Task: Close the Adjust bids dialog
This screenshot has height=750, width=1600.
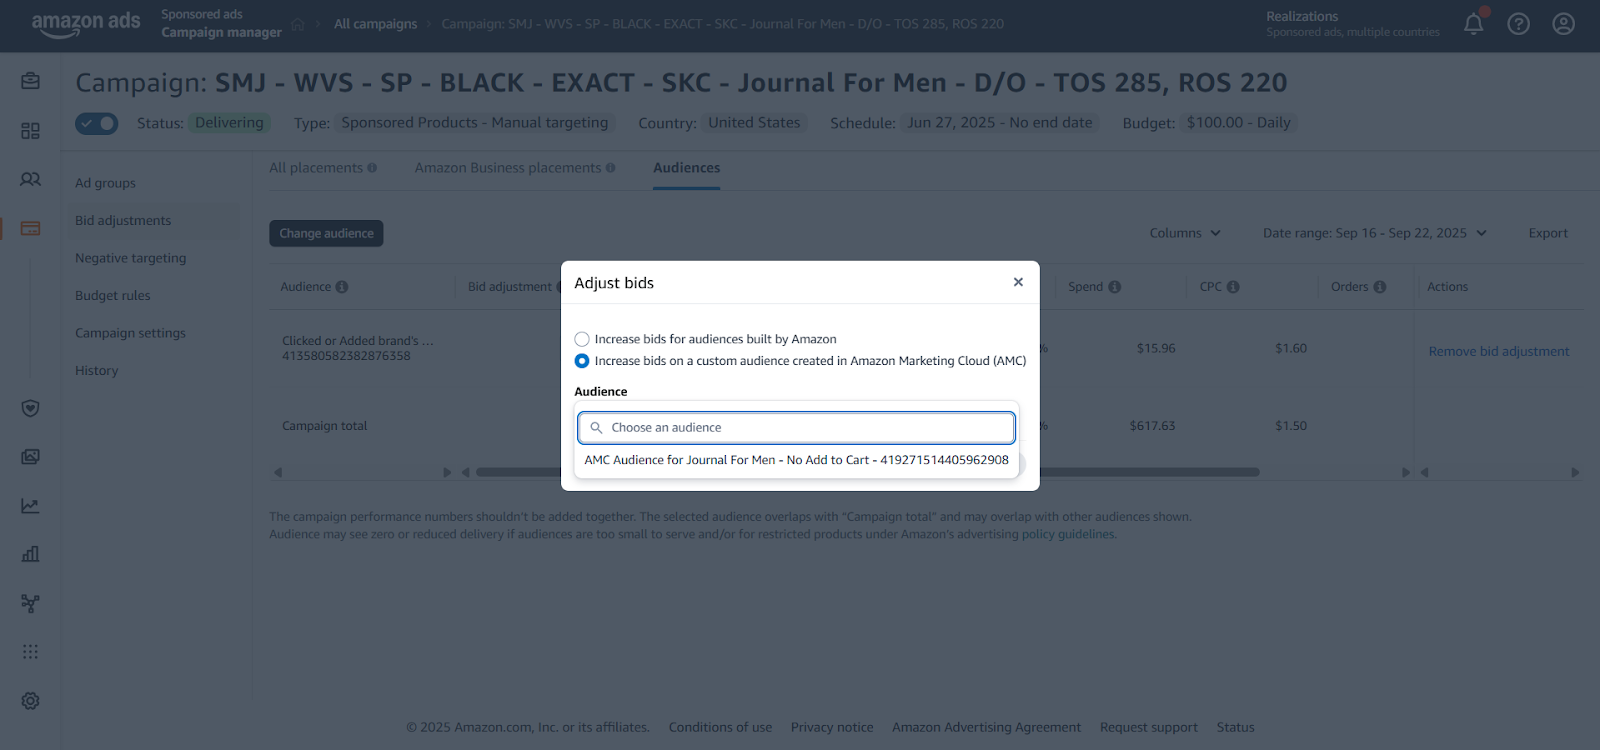Action: (1018, 282)
